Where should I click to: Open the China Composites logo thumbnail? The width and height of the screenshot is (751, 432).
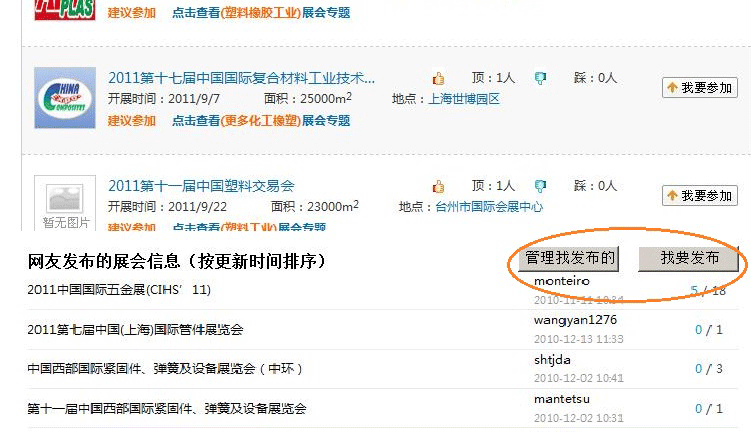click(64, 97)
